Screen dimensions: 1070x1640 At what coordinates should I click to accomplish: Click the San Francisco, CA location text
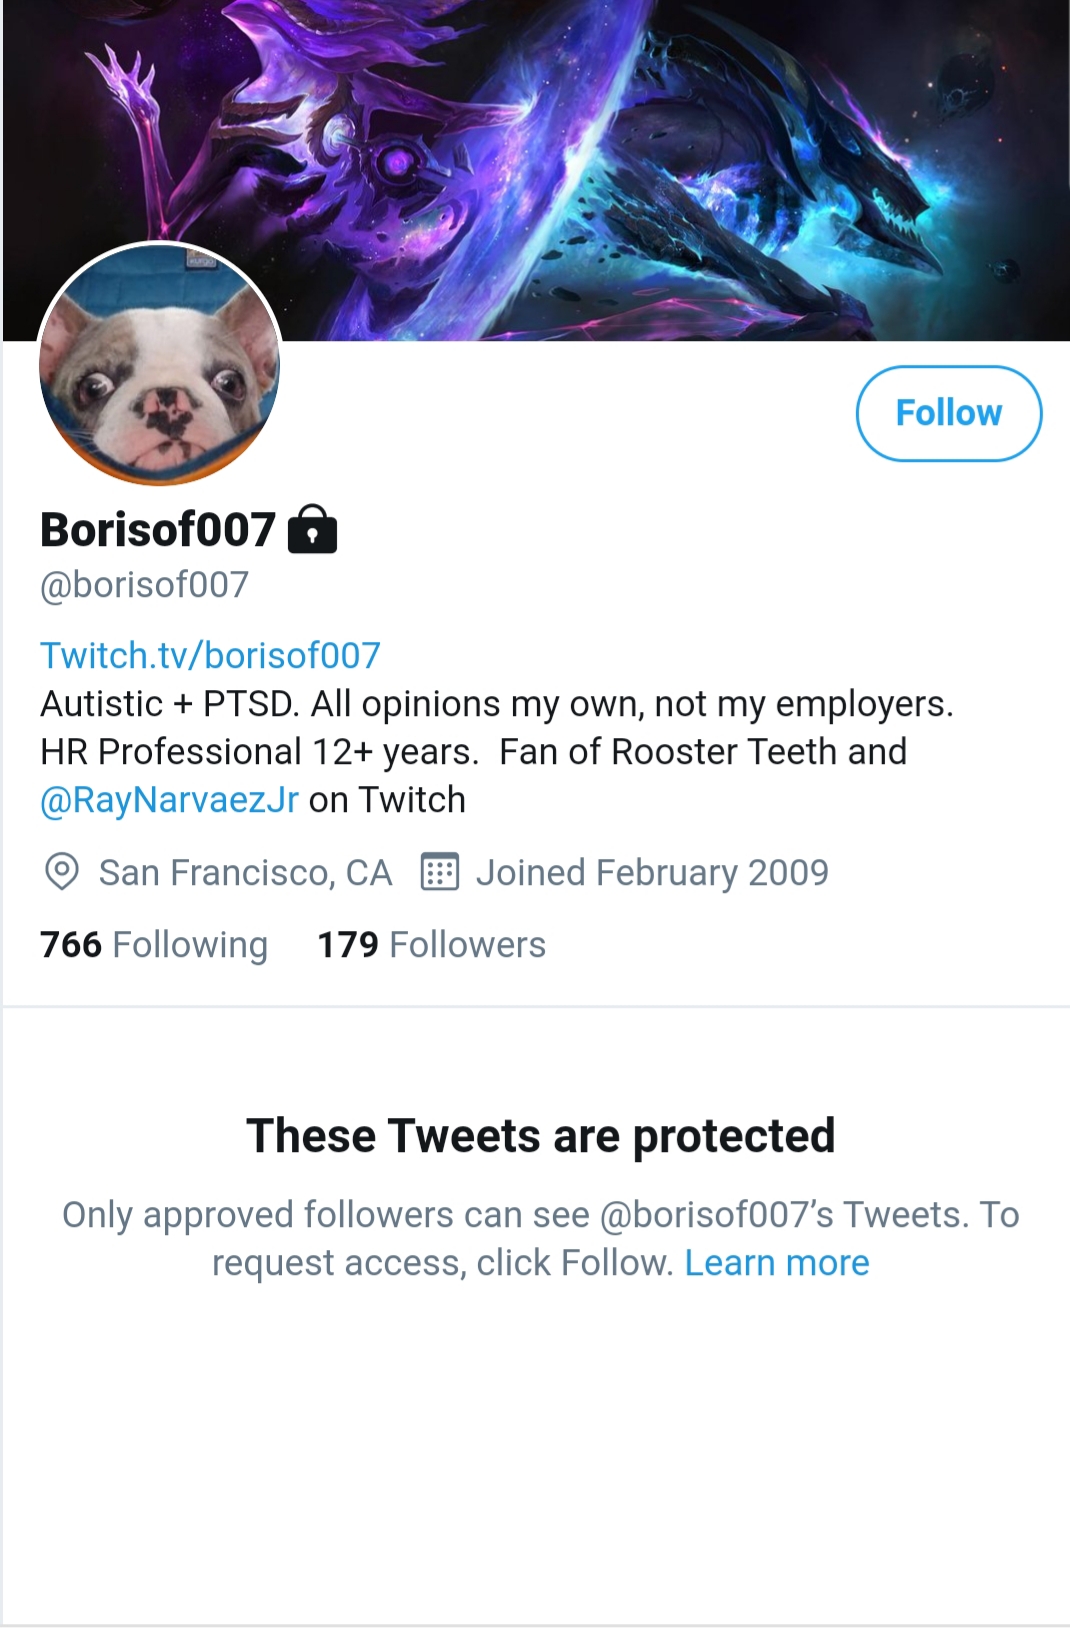(x=245, y=873)
